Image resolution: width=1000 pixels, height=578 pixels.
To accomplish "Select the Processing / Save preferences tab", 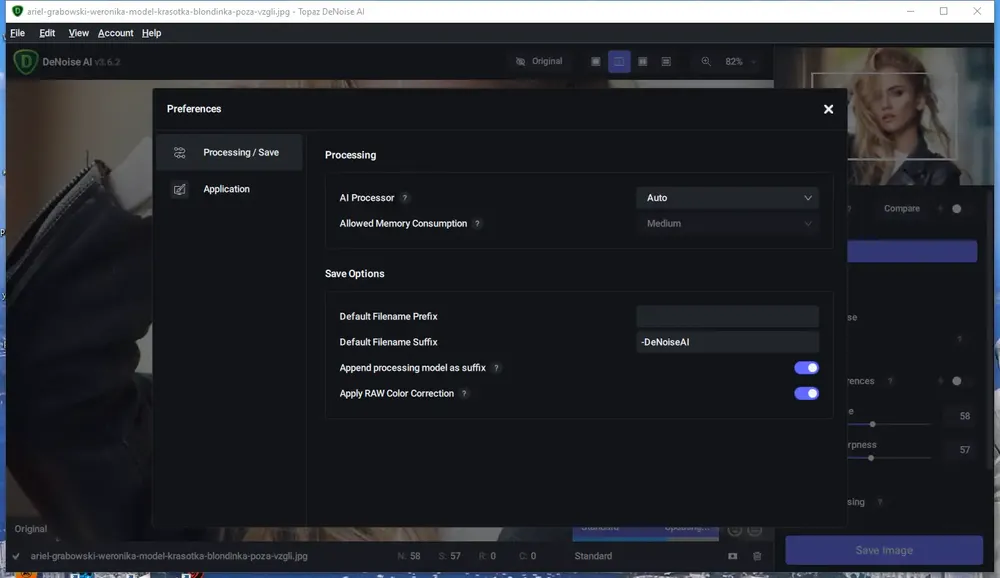I will (x=229, y=152).
